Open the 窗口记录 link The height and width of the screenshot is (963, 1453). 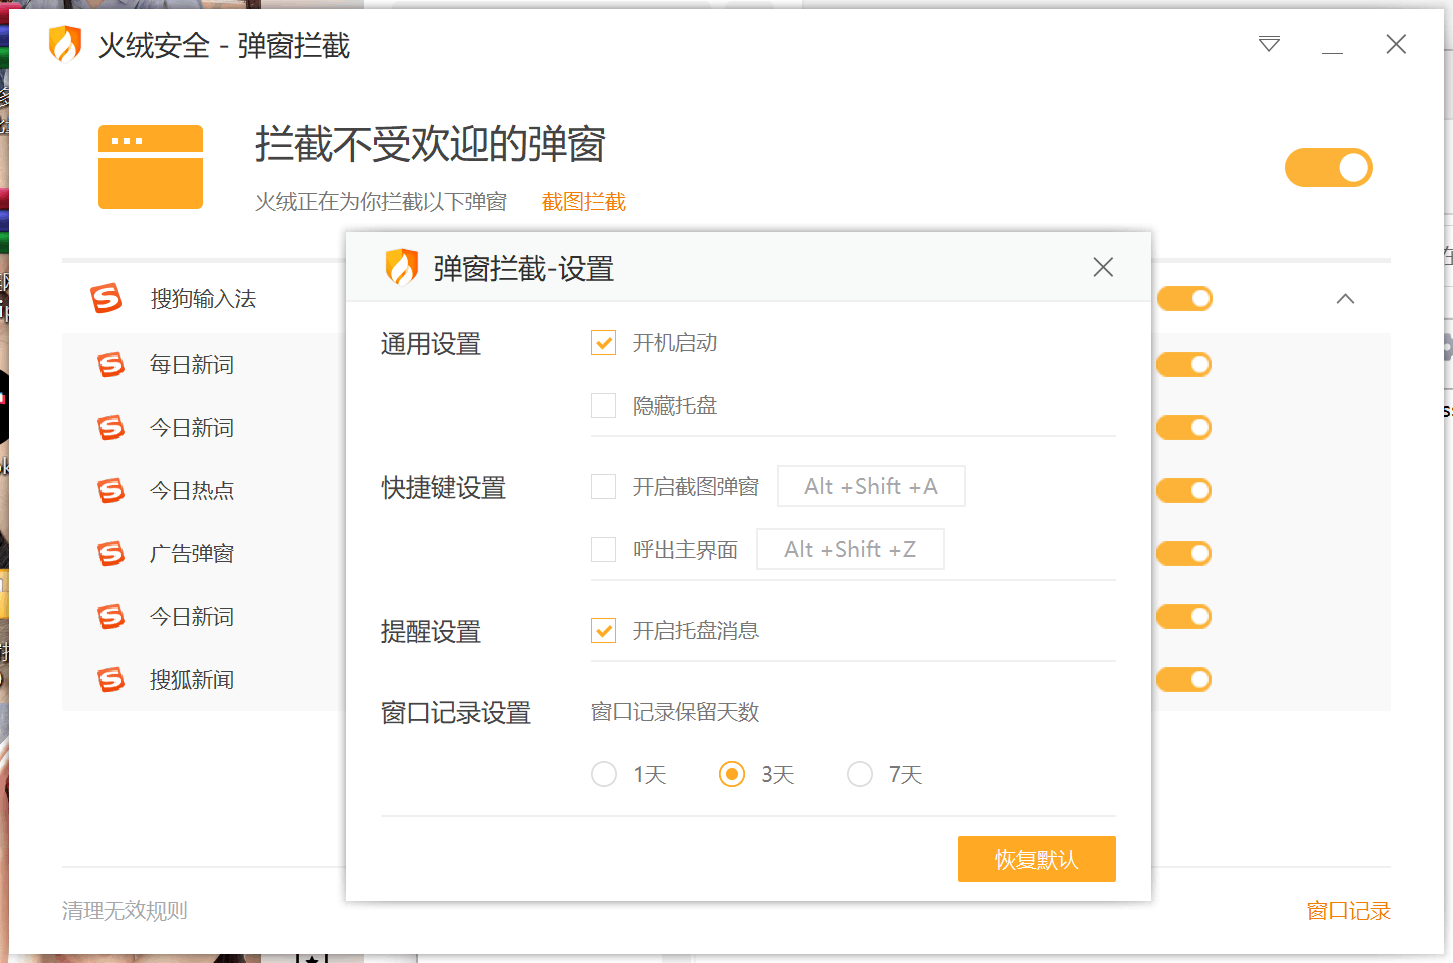click(1348, 911)
